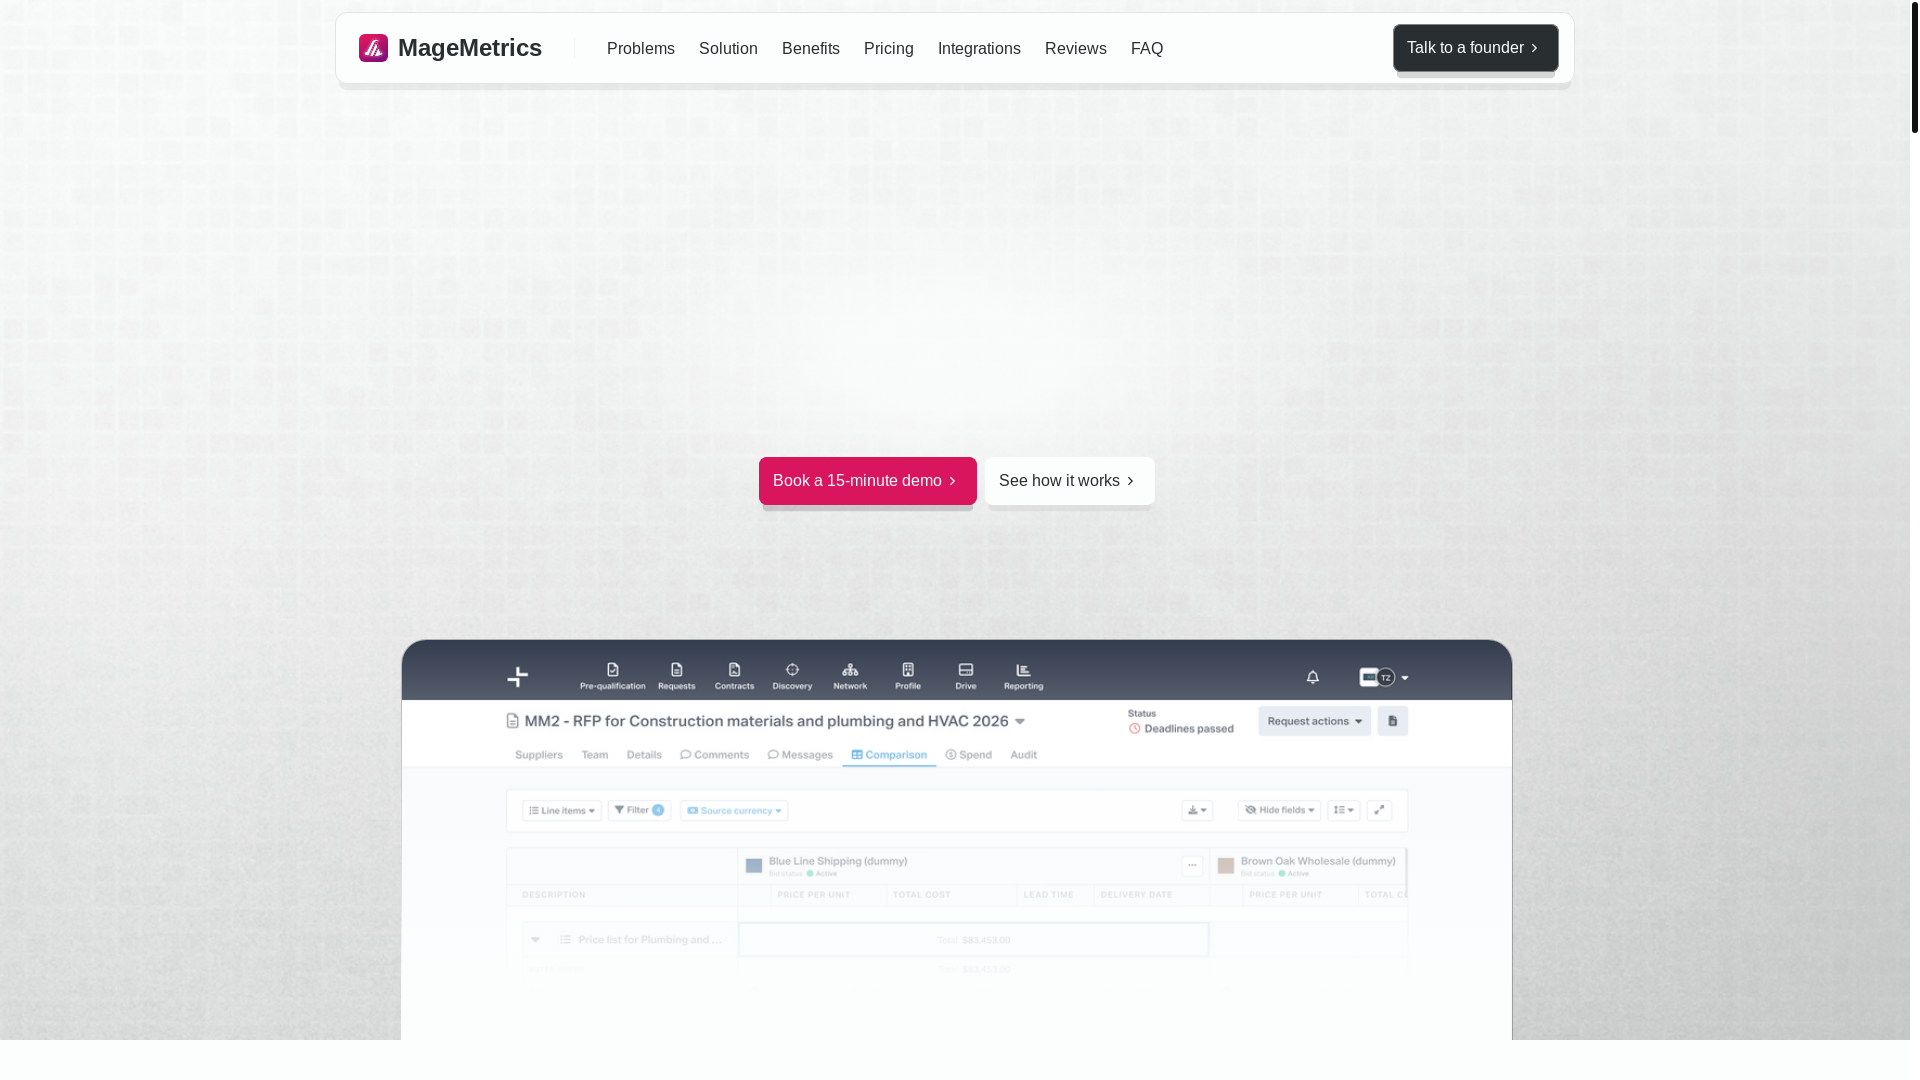The height and width of the screenshot is (1080, 1920).
Task: Click the Blue Line Shipping (dummy) name
Action: 838,861
